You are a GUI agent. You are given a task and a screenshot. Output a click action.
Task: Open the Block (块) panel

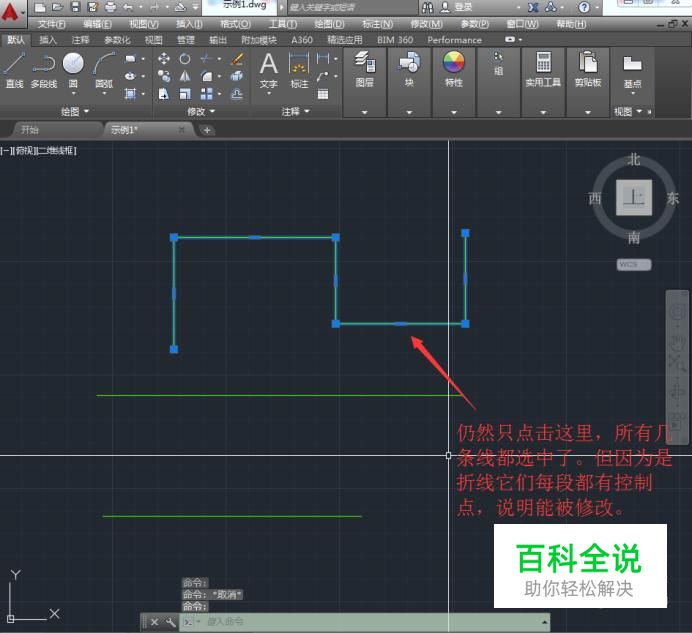(409, 69)
